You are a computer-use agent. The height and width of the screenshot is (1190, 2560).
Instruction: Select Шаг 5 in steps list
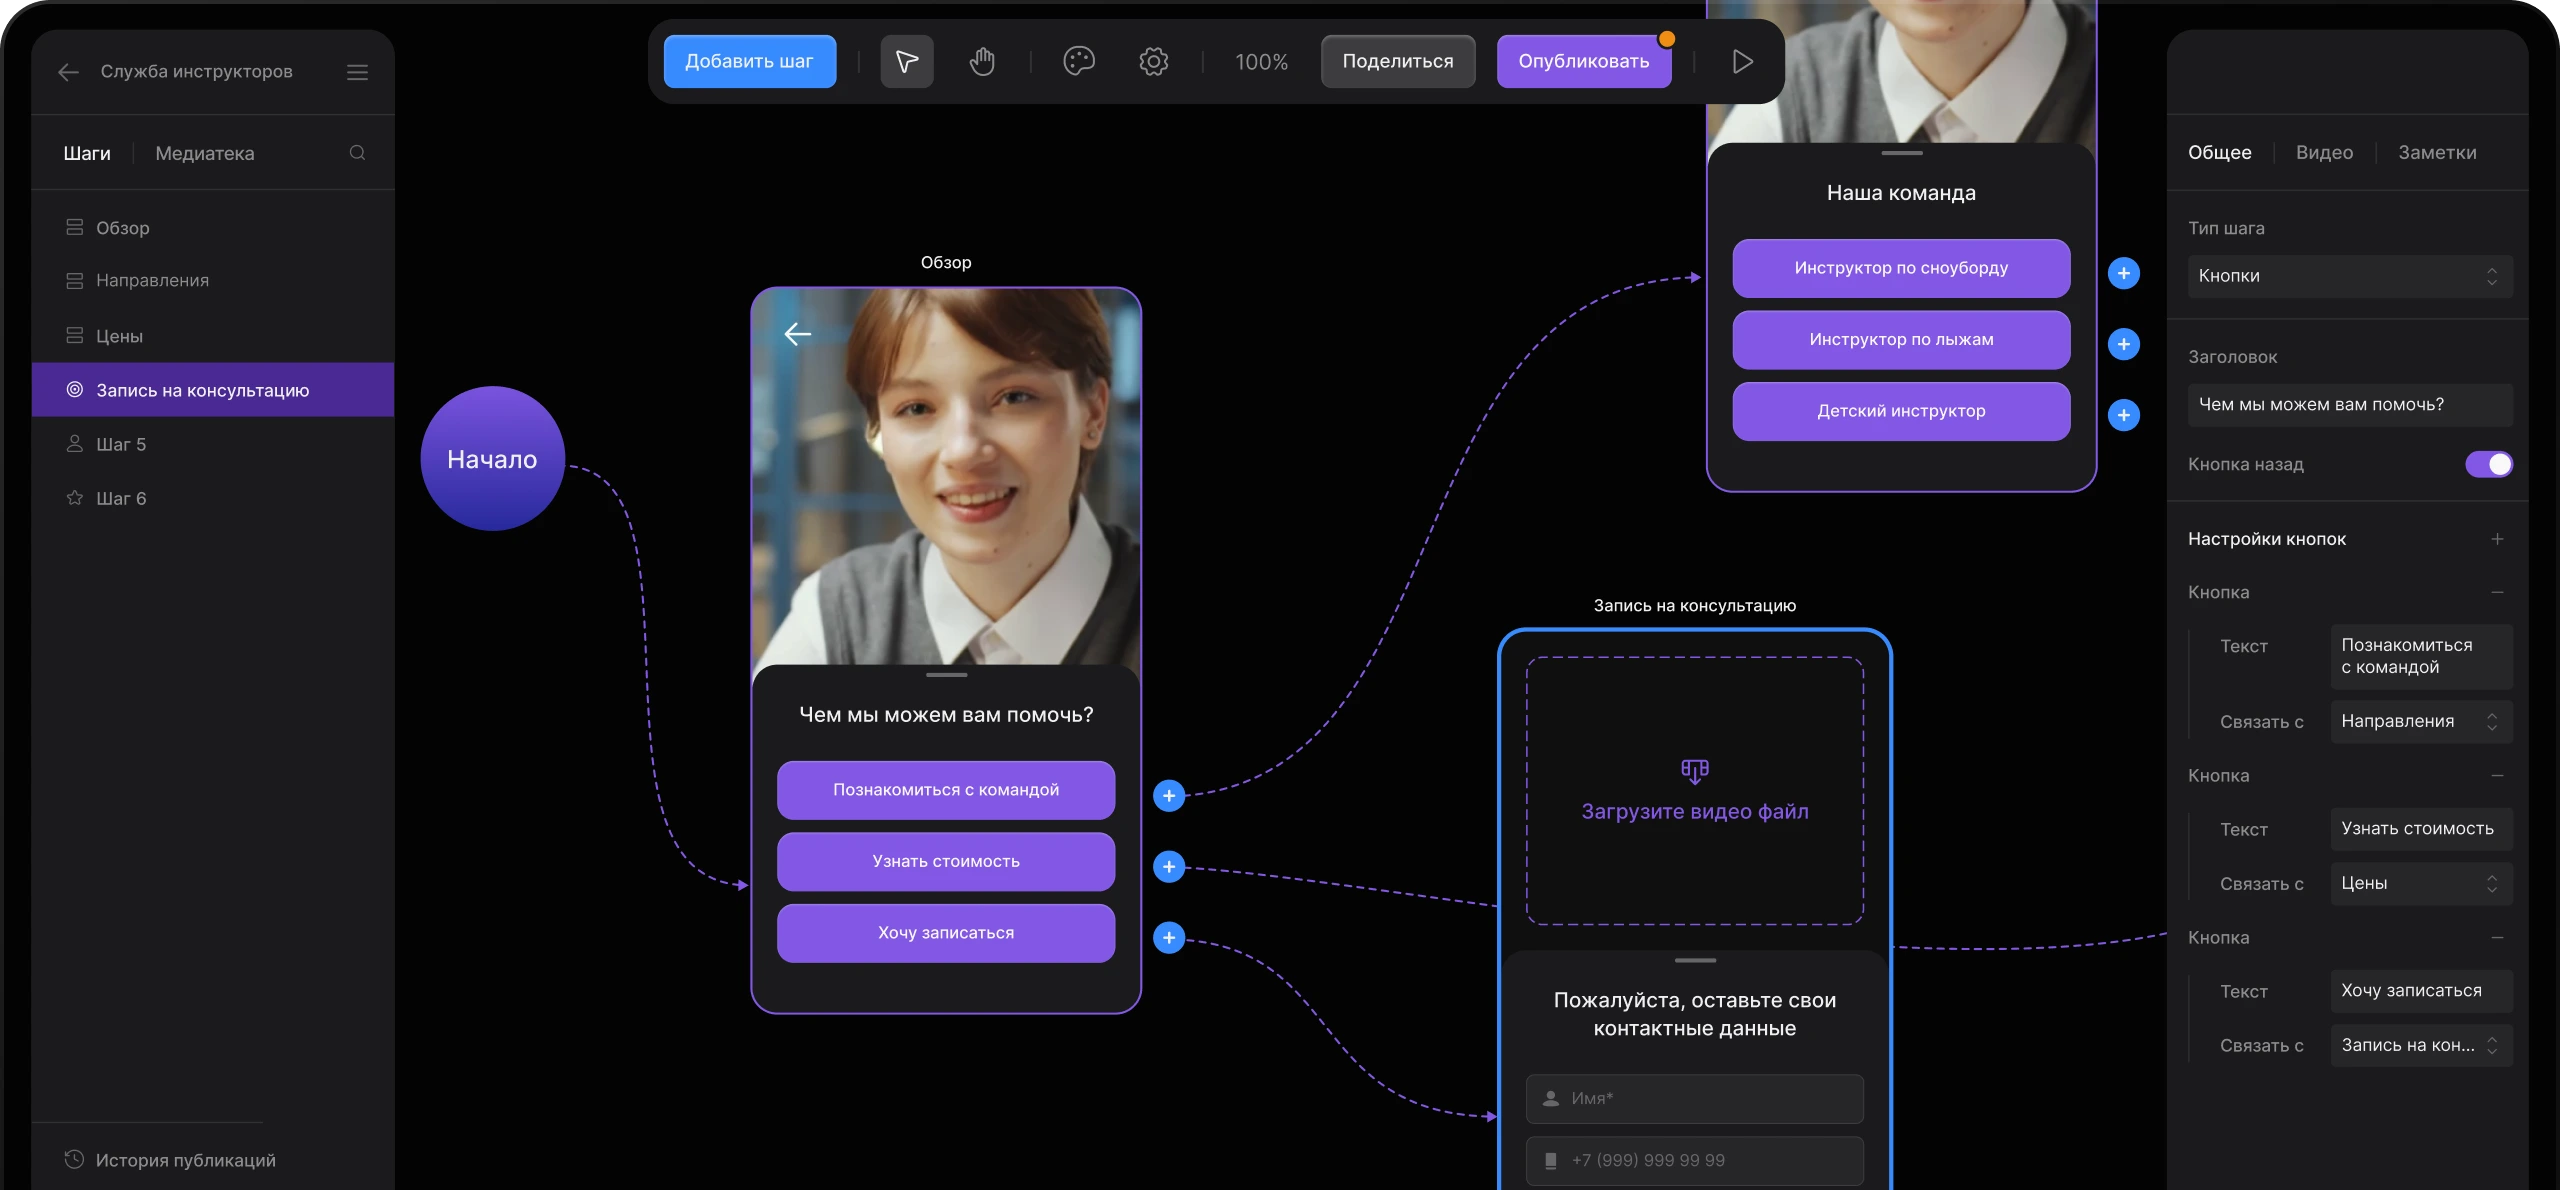212,444
